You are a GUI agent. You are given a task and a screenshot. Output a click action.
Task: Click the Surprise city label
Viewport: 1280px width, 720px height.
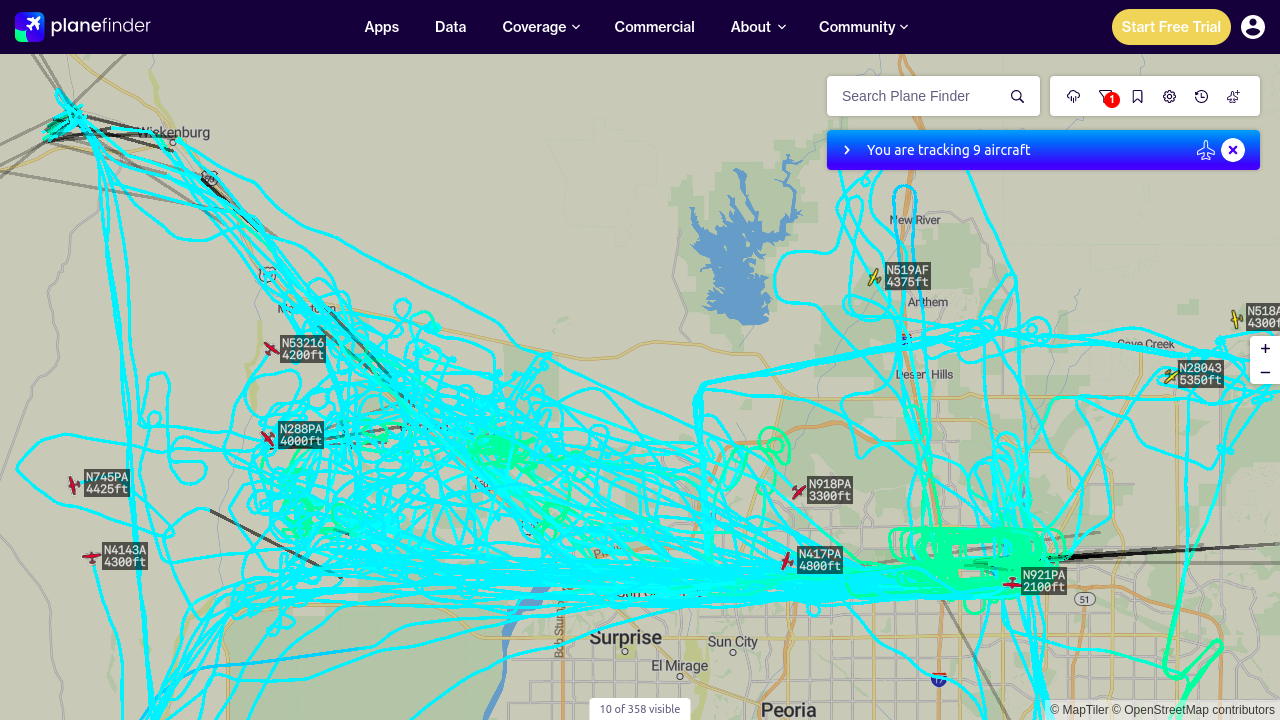pyautogui.click(x=626, y=637)
